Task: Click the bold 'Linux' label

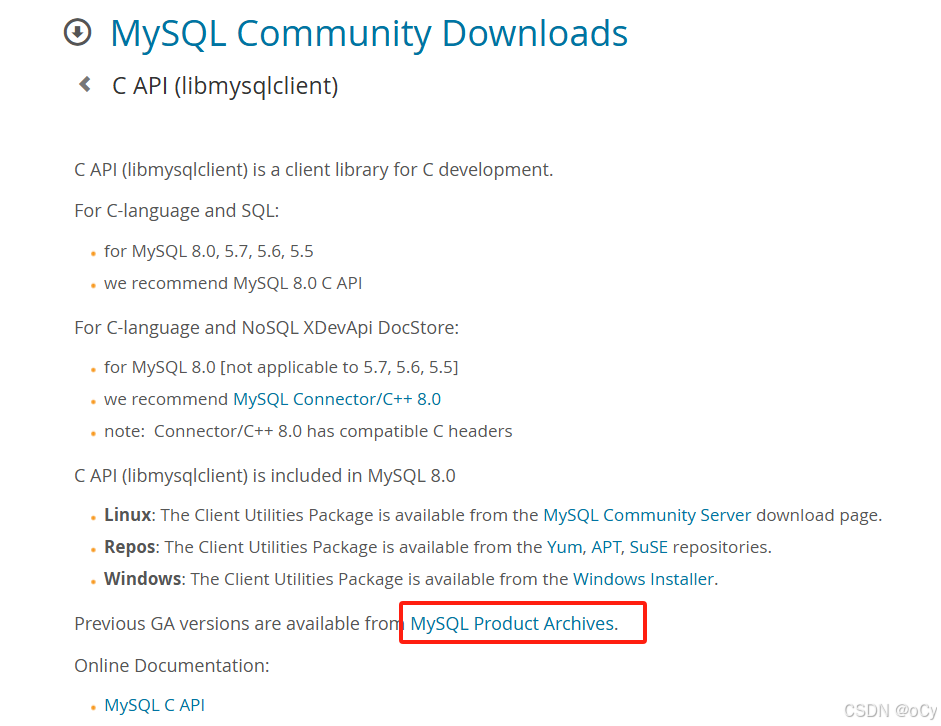Action: click(127, 515)
